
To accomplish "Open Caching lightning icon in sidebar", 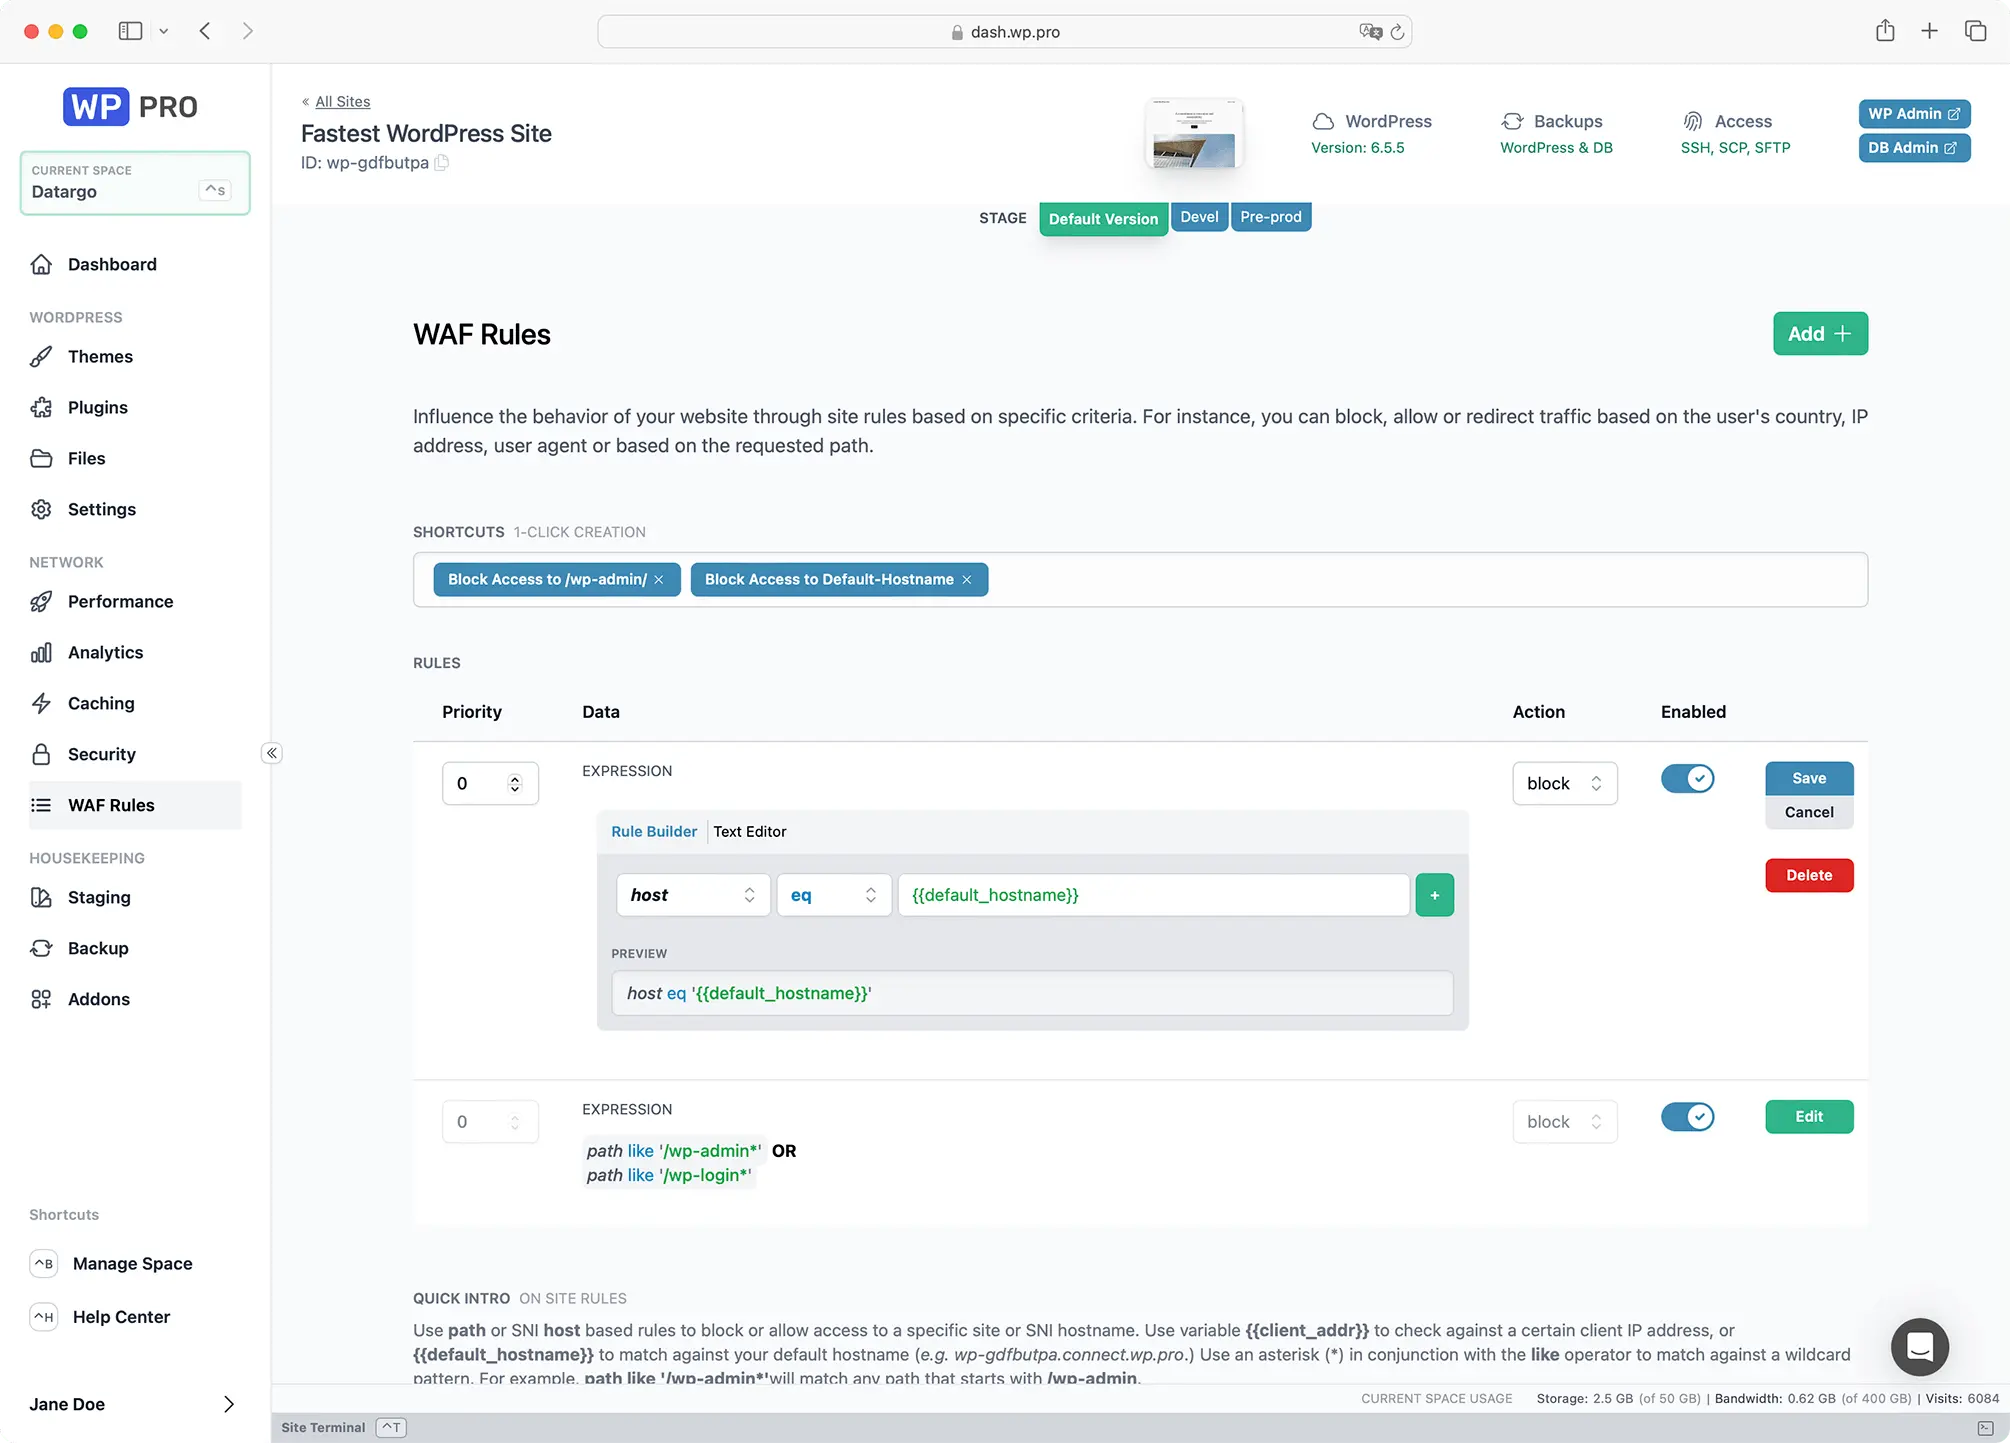I will click(x=41, y=703).
